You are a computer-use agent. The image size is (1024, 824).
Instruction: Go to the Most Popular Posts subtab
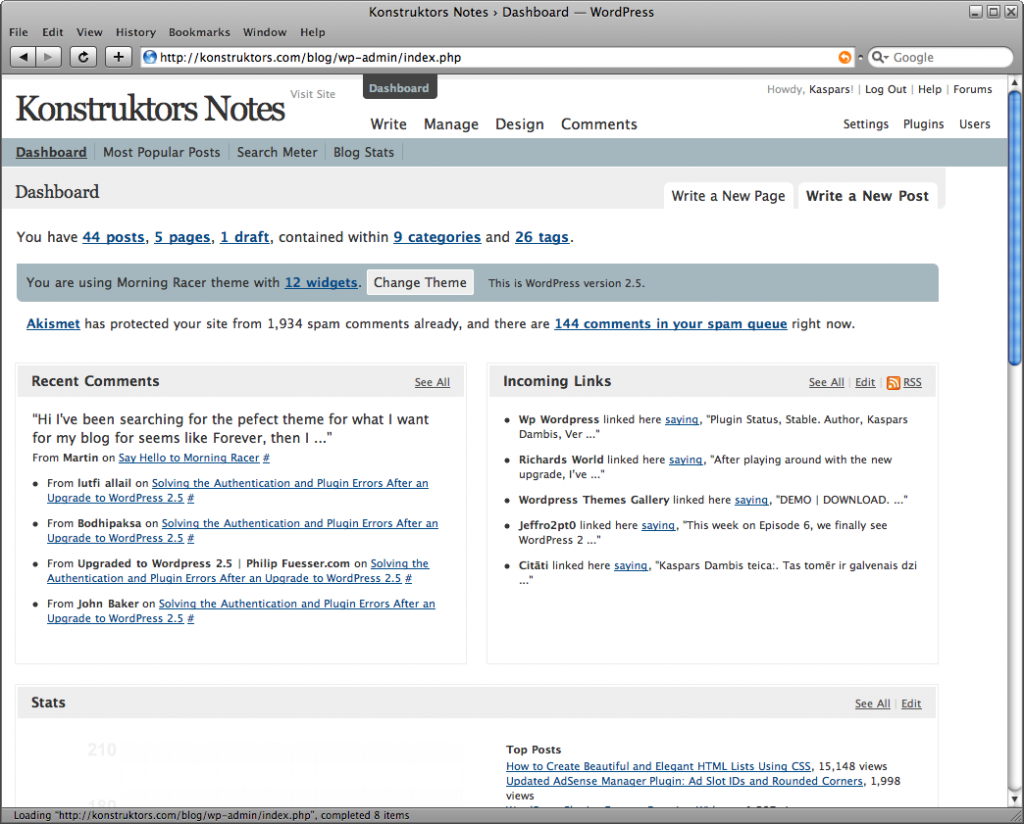161,152
